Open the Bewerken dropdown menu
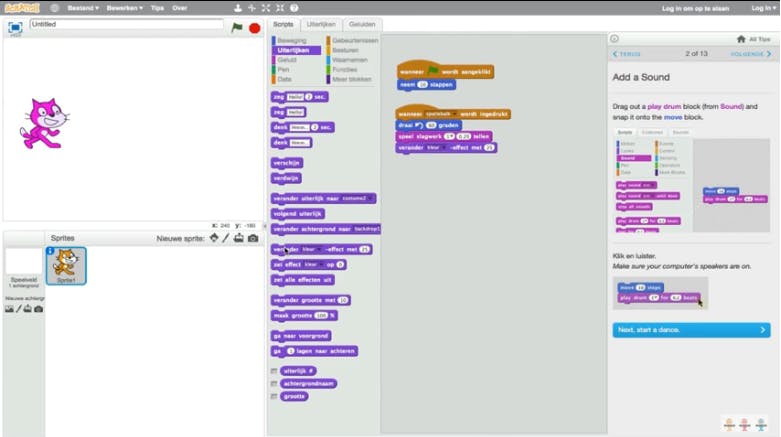This screenshot has width=781, height=437. click(x=125, y=8)
